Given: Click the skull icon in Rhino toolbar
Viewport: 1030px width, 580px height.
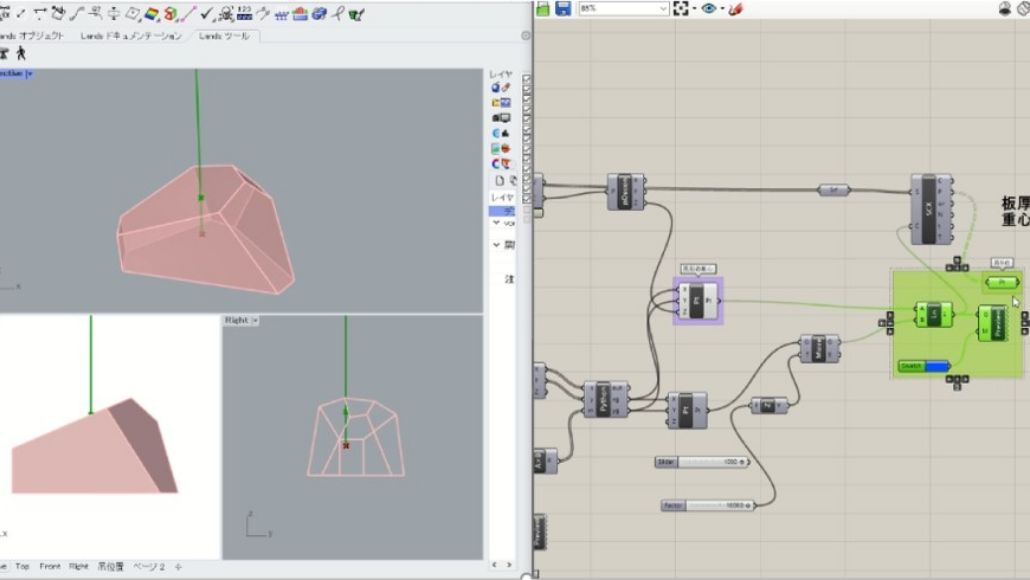Looking at the screenshot, I should tap(225, 14).
